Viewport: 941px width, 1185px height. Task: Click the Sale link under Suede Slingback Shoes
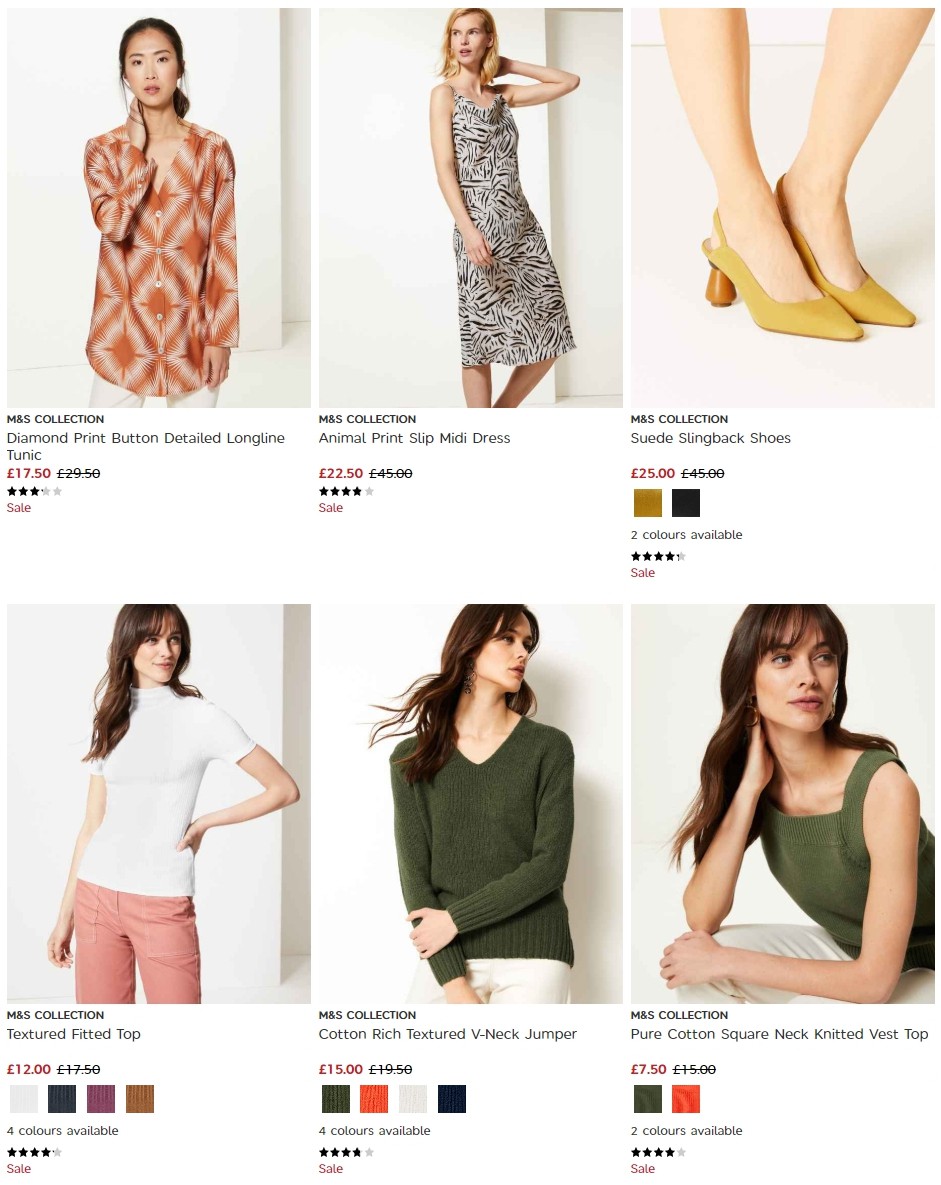[642, 572]
